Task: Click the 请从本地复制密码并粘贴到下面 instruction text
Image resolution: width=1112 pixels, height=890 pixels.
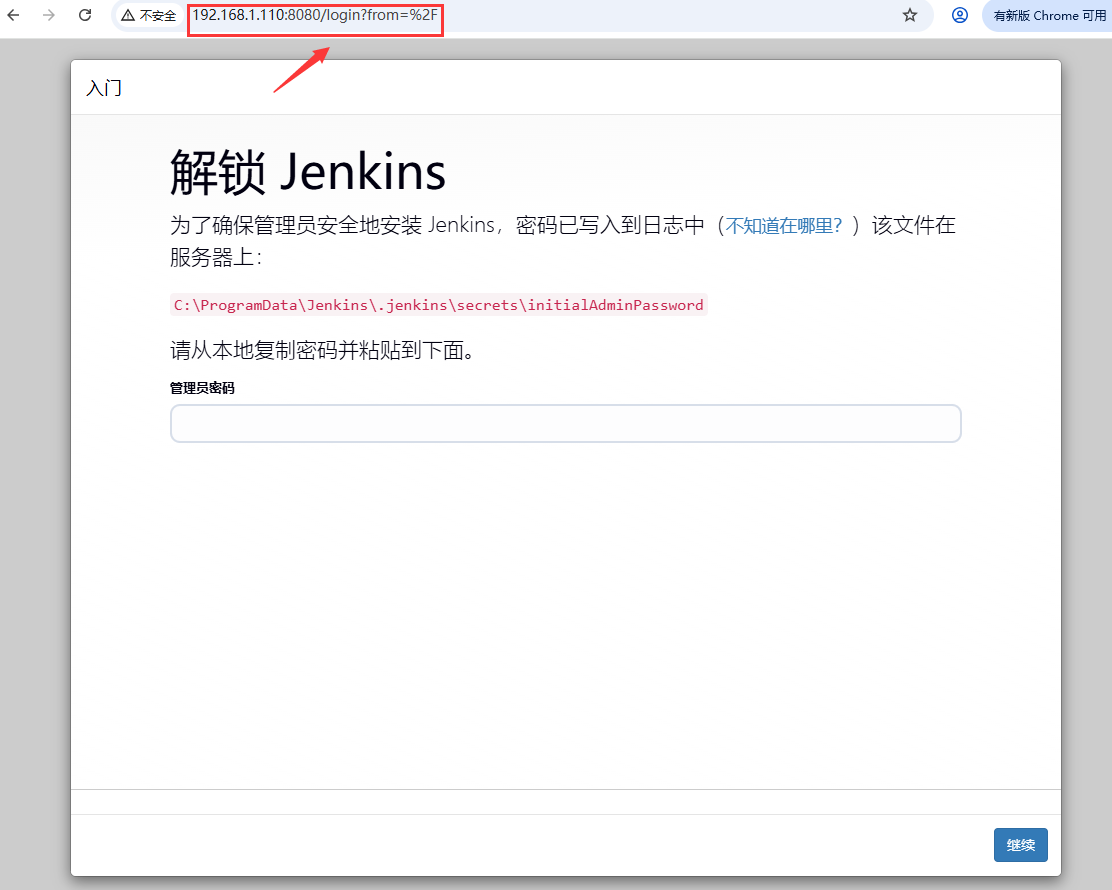Action: (322, 350)
